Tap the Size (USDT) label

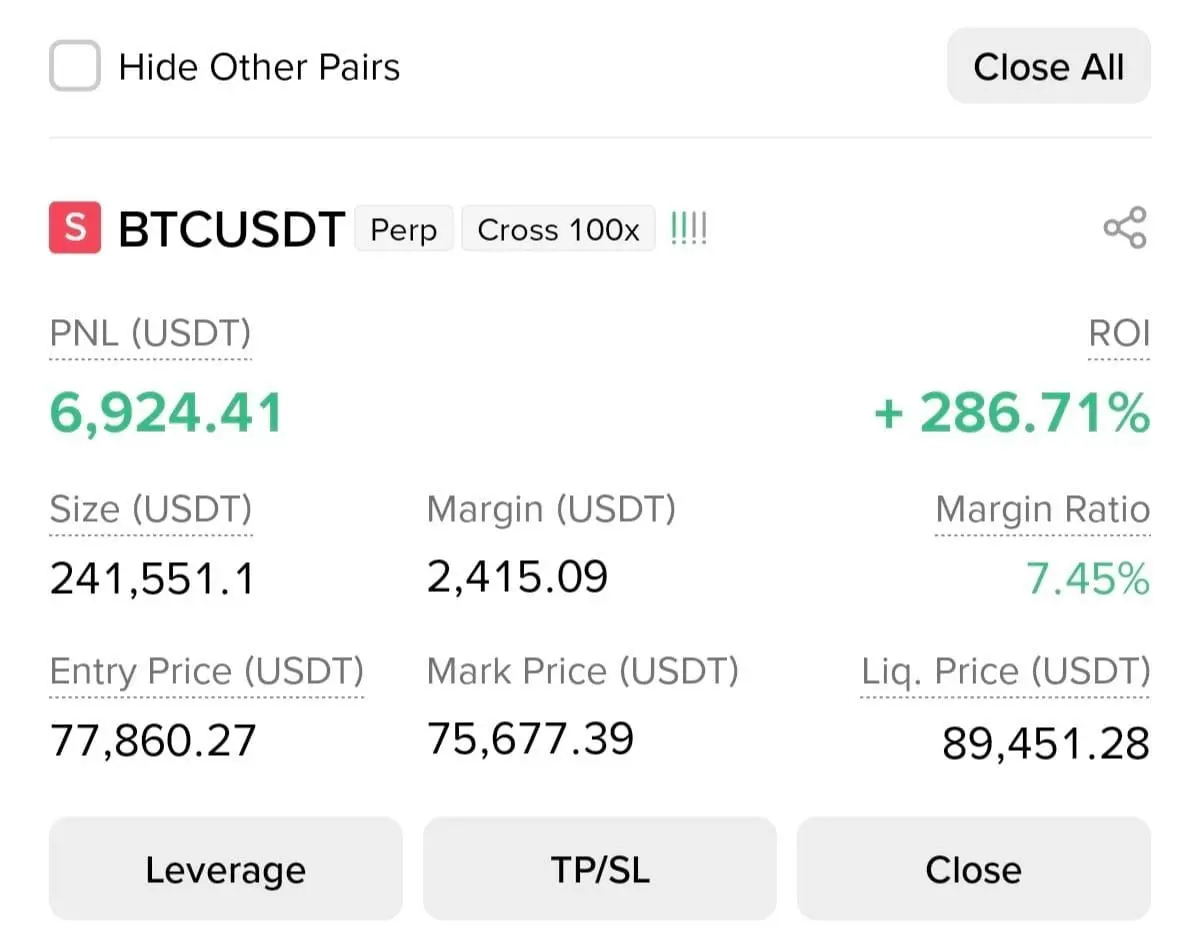[150, 510]
